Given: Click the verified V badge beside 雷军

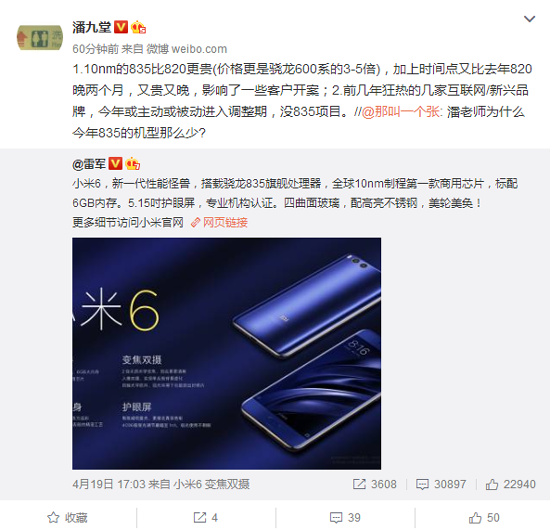Looking at the screenshot, I should (115, 163).
